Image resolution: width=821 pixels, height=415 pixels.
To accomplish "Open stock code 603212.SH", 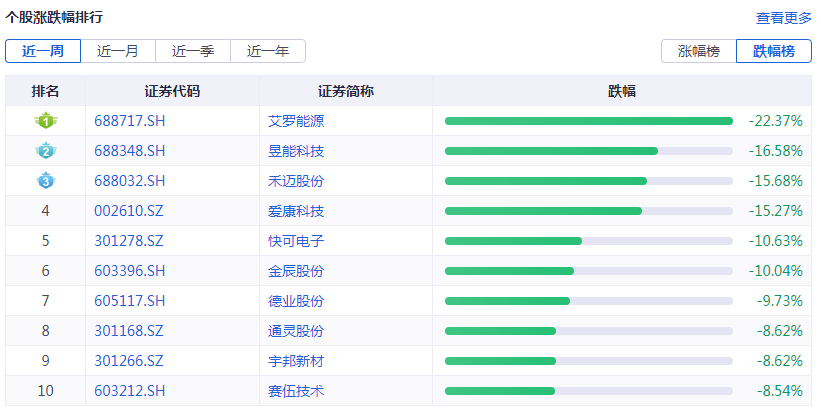I will tap(129, 391).
